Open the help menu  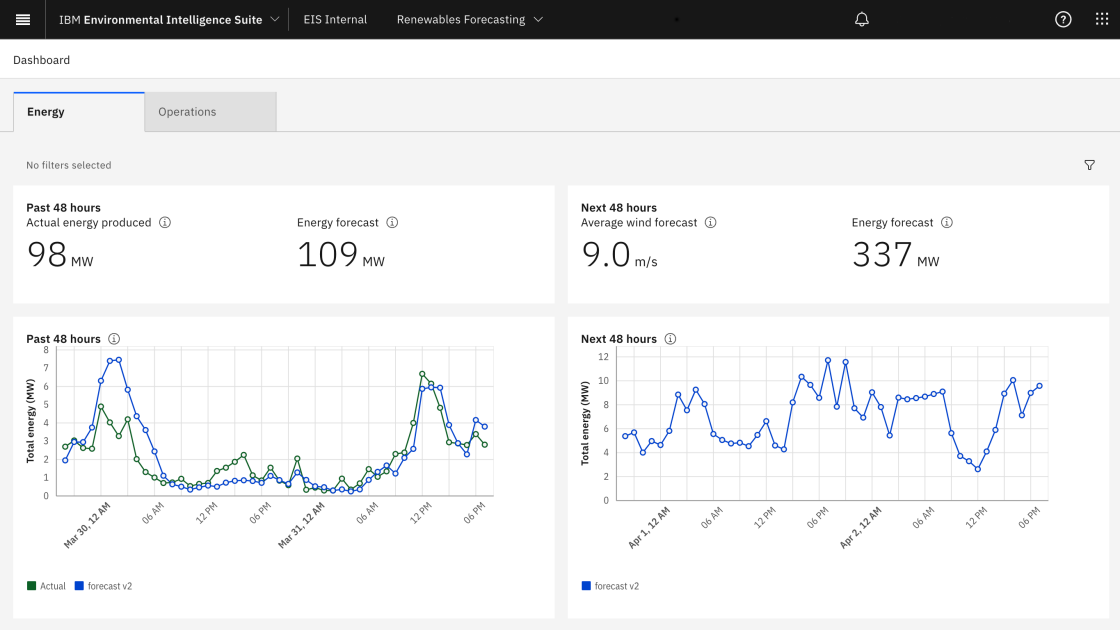pyautogui.click(x=1061, y=19)
